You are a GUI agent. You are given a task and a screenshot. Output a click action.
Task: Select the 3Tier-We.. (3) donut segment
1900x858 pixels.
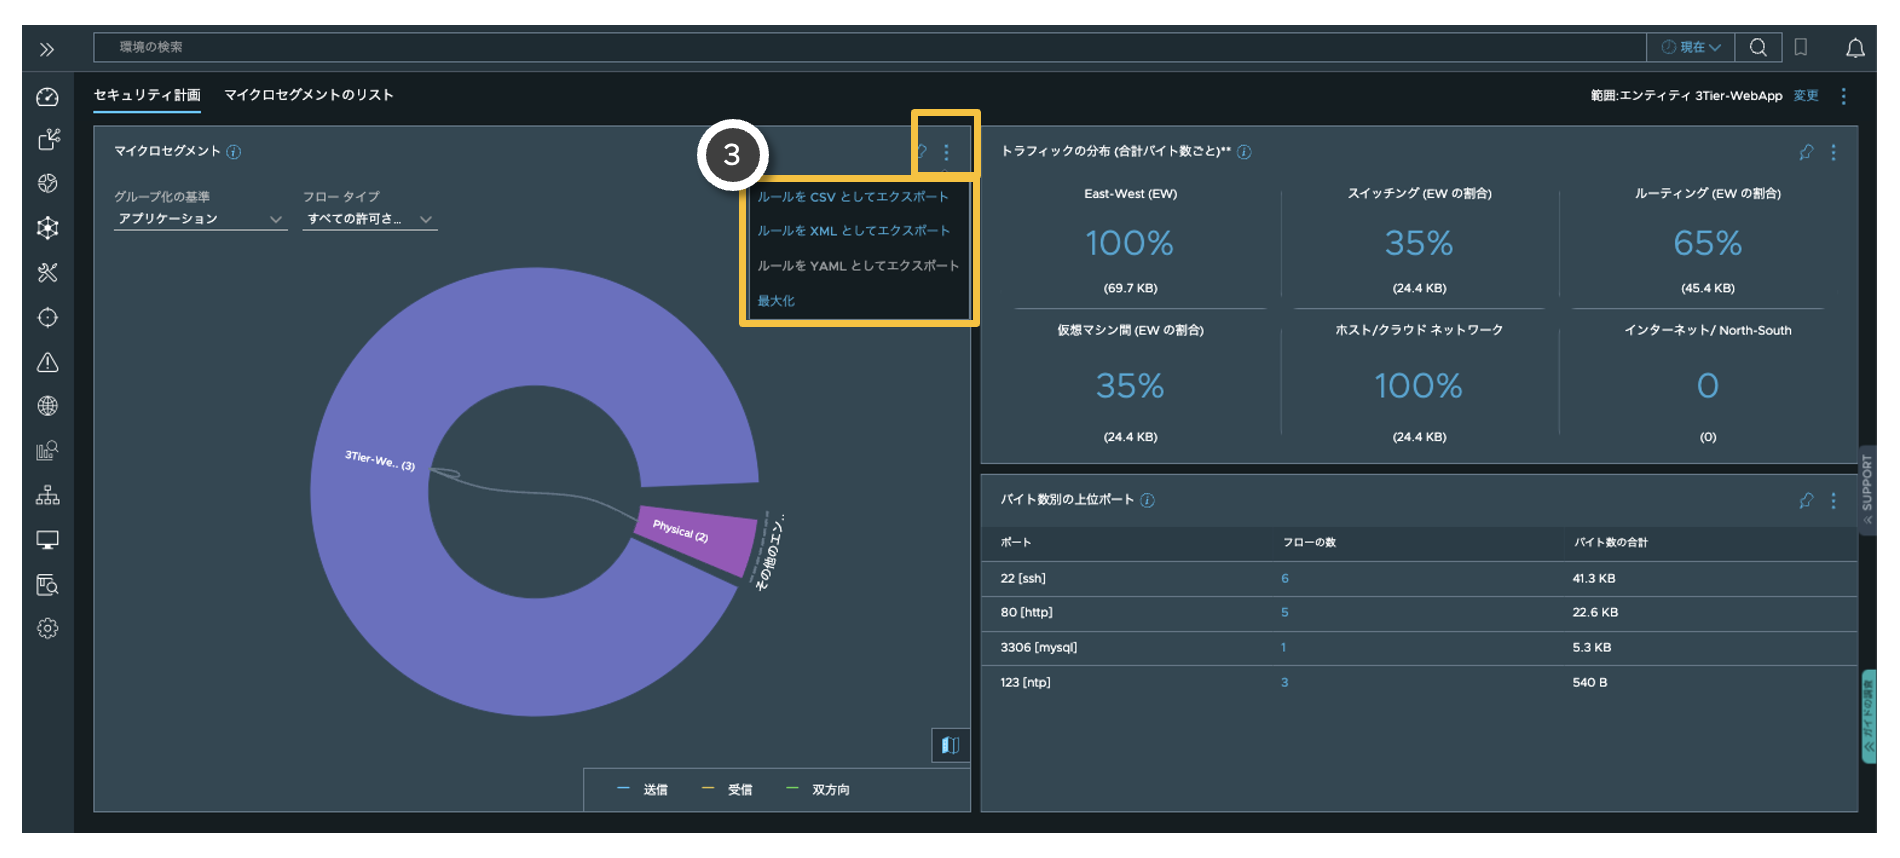[x=380, y=460]
